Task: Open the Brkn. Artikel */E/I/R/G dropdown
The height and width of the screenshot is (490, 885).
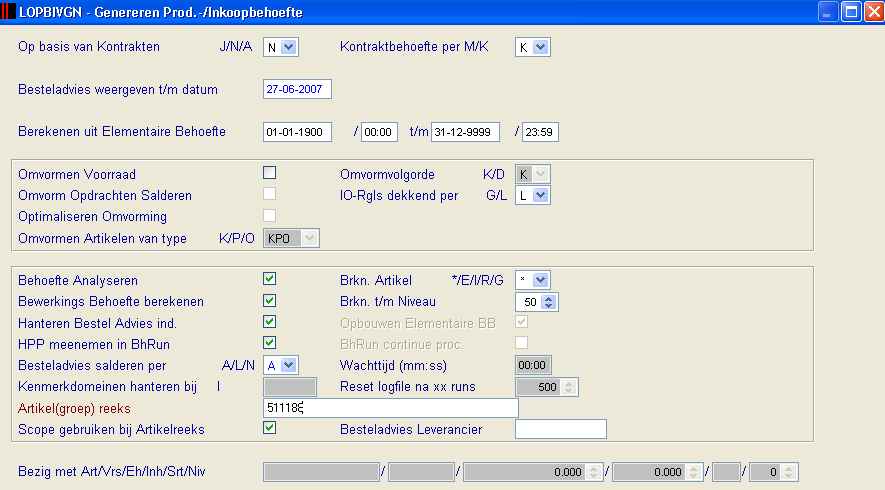Action: 540,280
